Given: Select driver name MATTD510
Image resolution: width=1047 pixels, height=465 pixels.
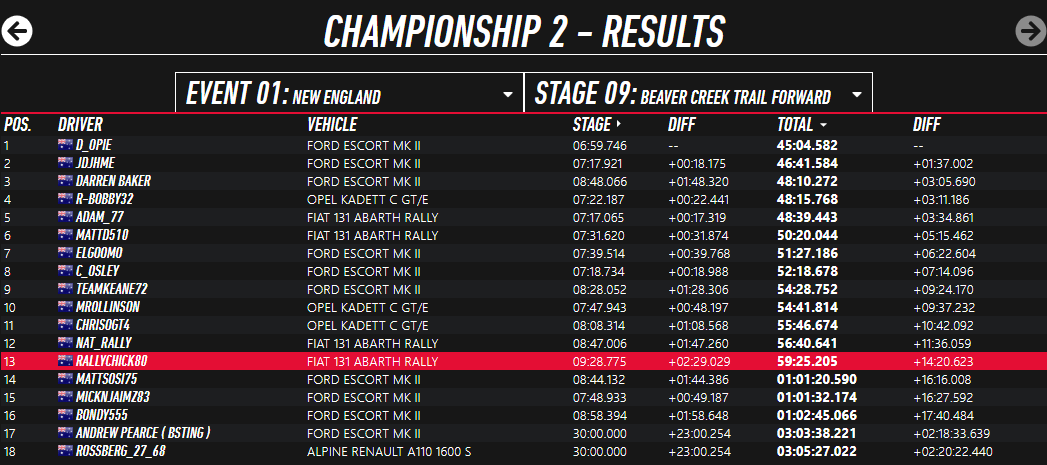Looking at the screenshot, I should (x=102, y=235).
